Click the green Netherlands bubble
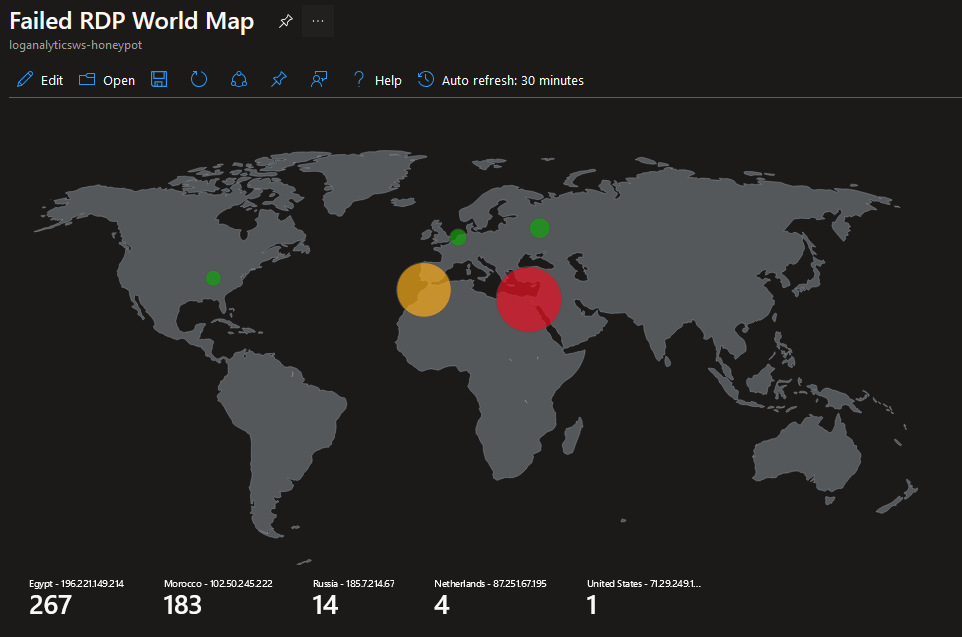Viewport: 962px width, 637px height. tap(458, 237)
